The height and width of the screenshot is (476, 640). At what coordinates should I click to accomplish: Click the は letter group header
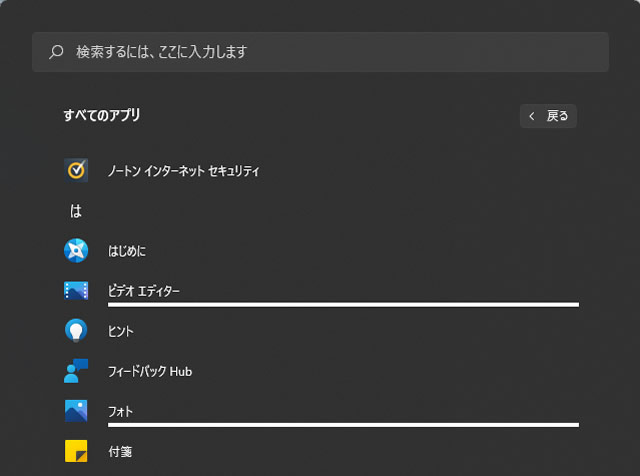pos(76,212)
